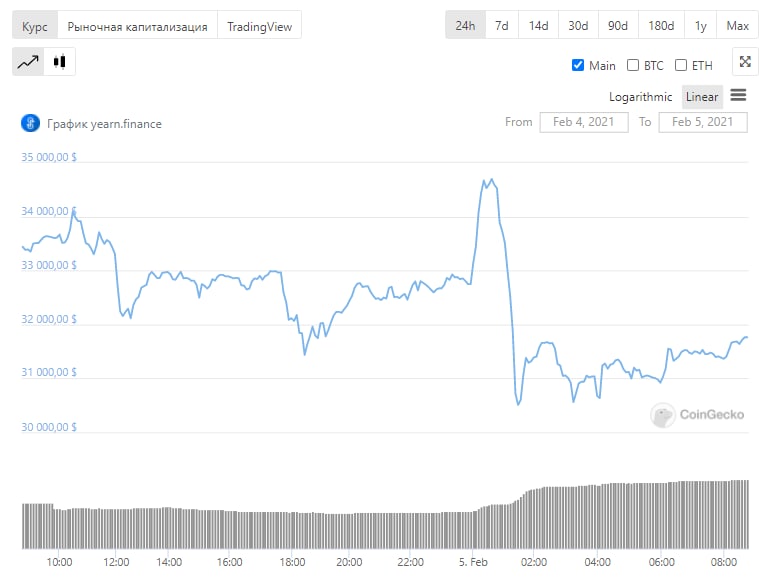Click the To date field Feb 5, 2021
The image size is (760, 588).
pos(702,122)
